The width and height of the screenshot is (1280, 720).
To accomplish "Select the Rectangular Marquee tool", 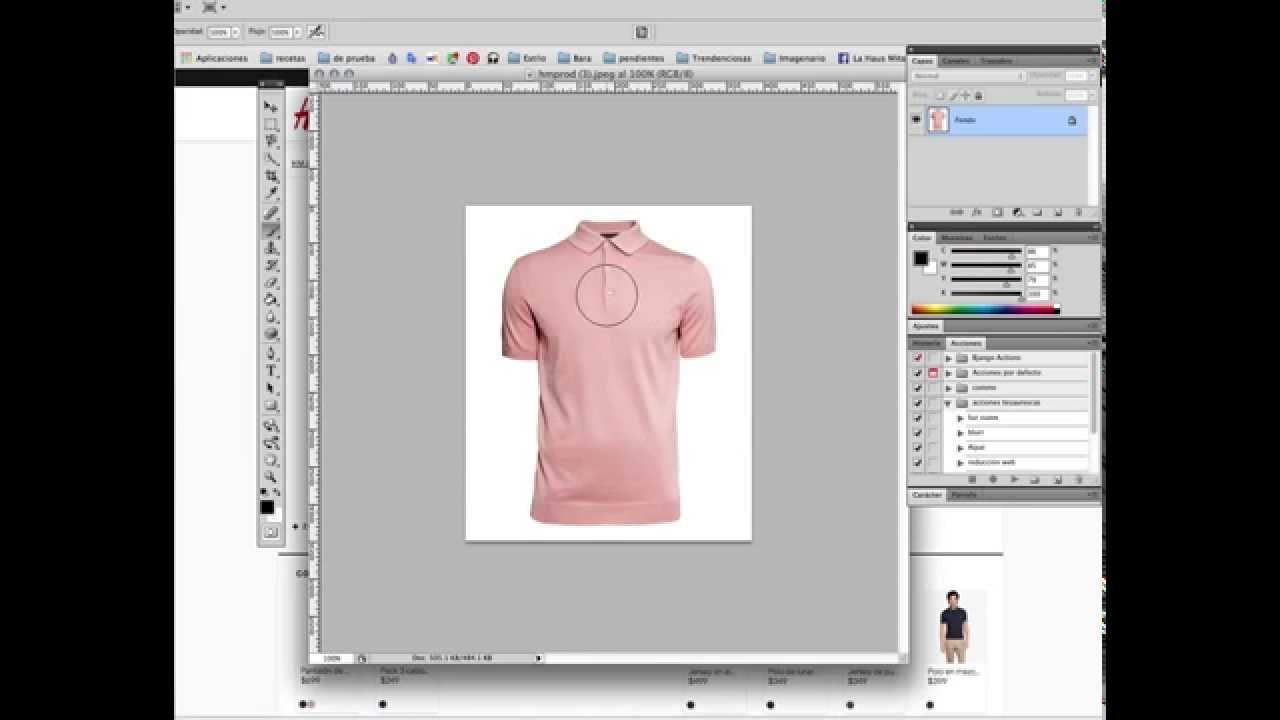I will pyautogui.click(x=271, y=124).
